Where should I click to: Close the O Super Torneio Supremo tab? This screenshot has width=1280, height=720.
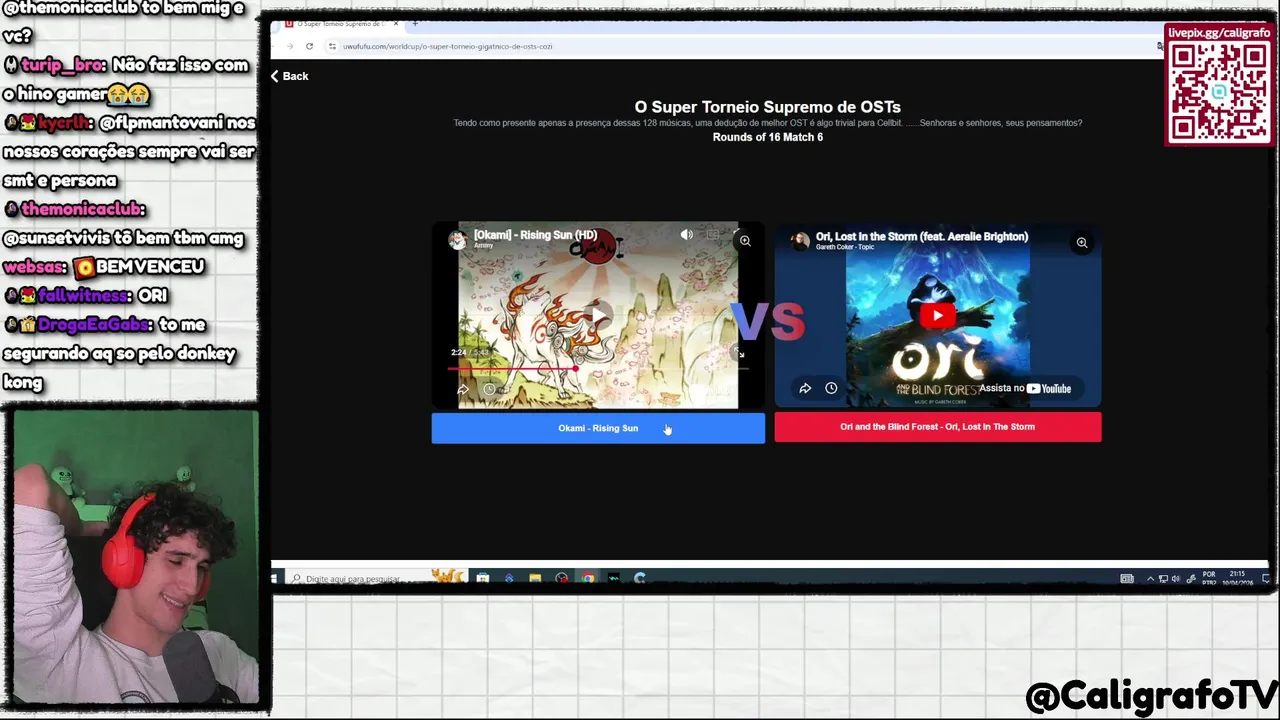396,23
